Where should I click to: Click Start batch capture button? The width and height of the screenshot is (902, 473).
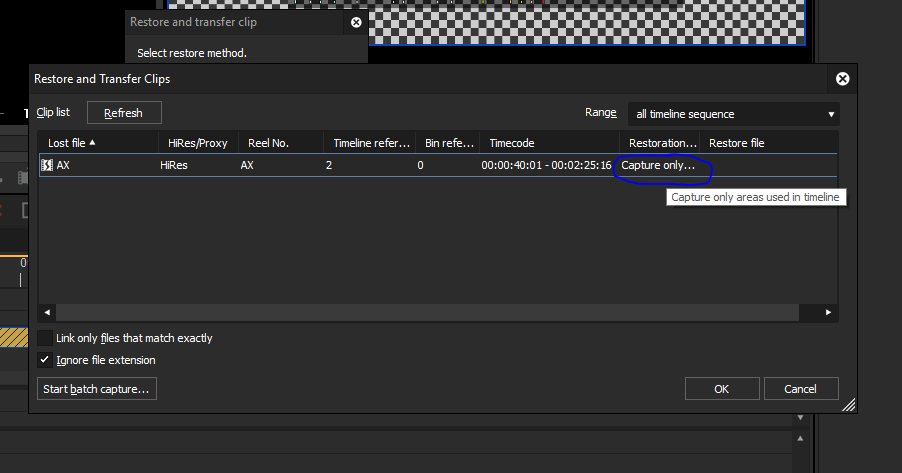[97, 389]
